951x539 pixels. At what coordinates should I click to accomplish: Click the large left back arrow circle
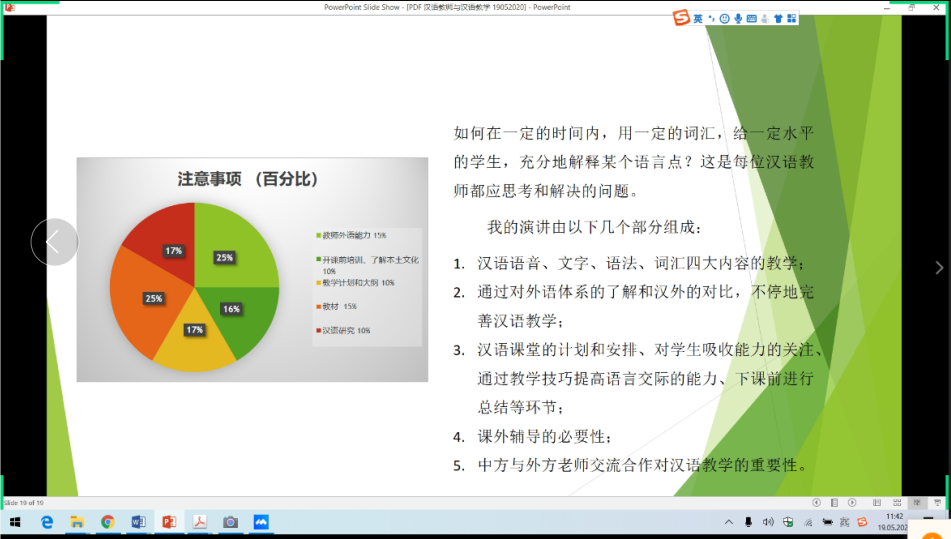(x=54, y=242)
